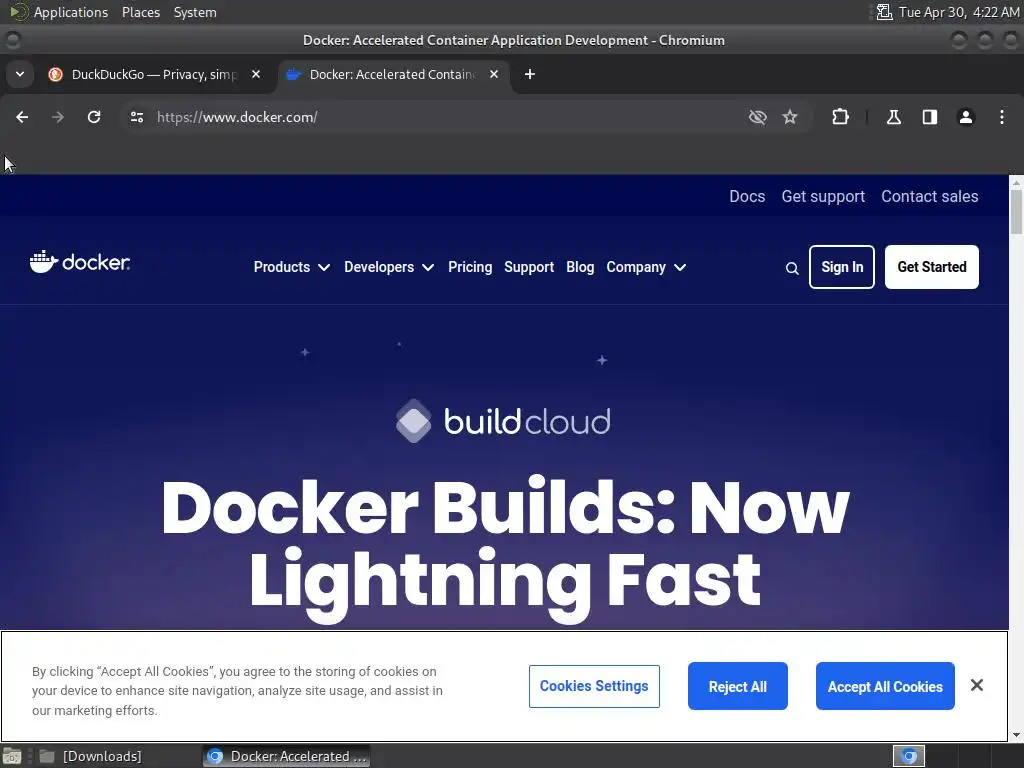Click the site search magnifier icon

[x=792, y=268]
